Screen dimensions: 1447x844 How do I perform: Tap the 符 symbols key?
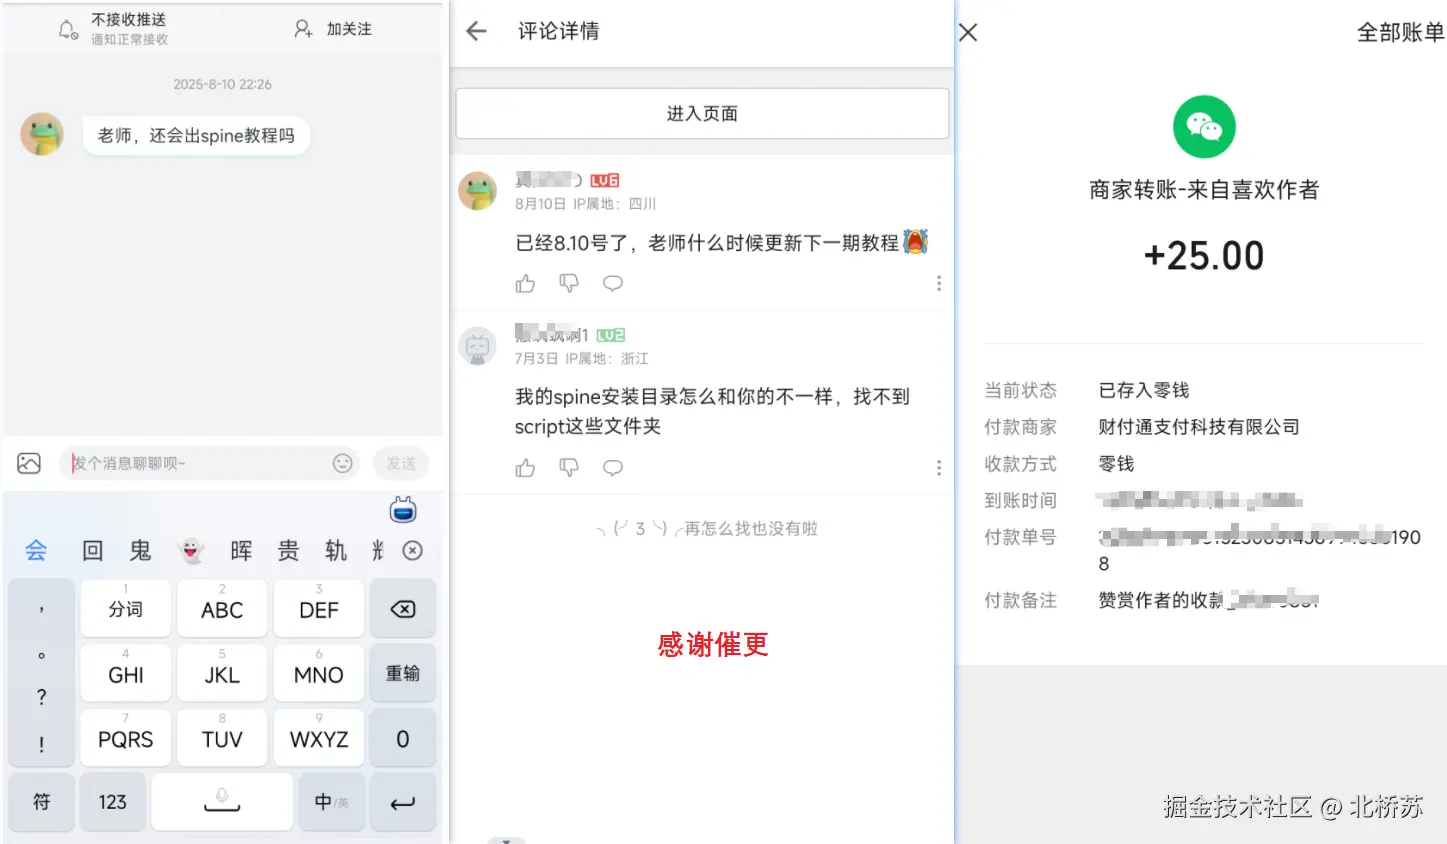click(x=42, y=802)
